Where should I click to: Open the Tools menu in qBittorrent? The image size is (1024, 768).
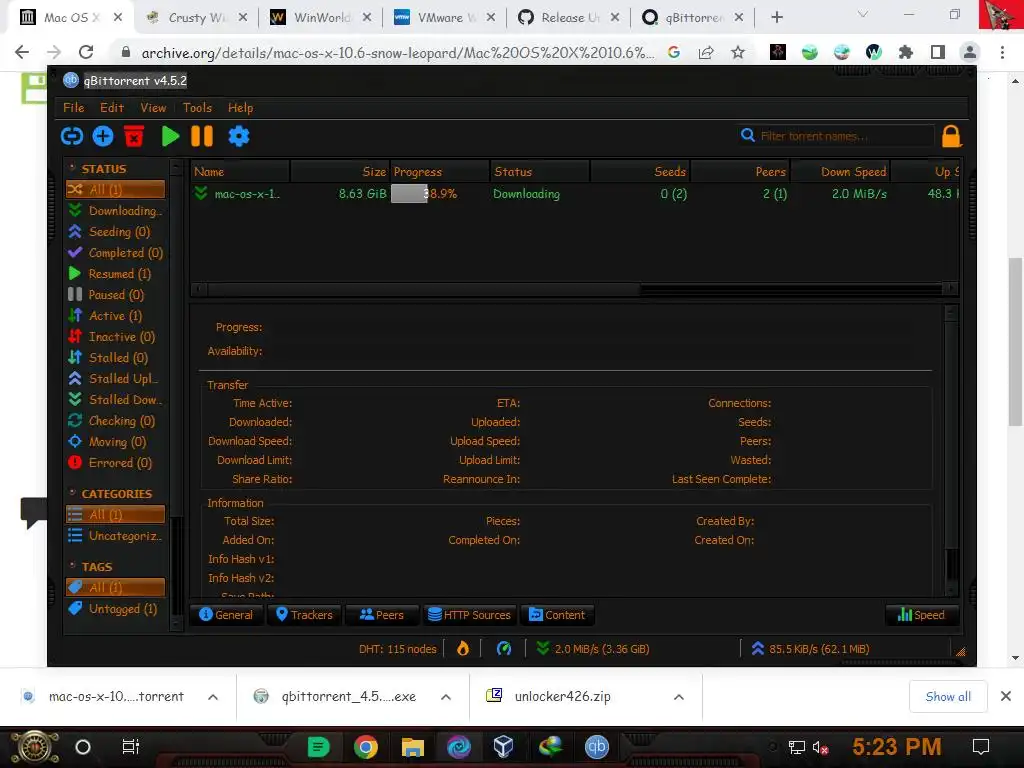click(197, 108)
